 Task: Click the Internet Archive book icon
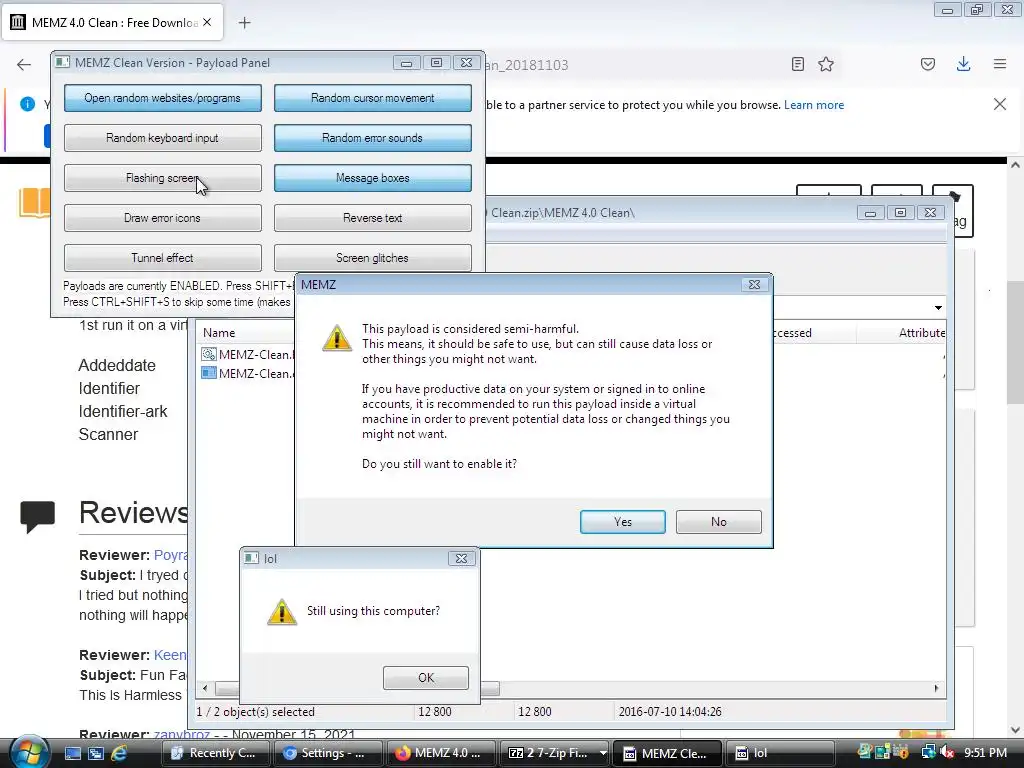(x=35, y=202)
